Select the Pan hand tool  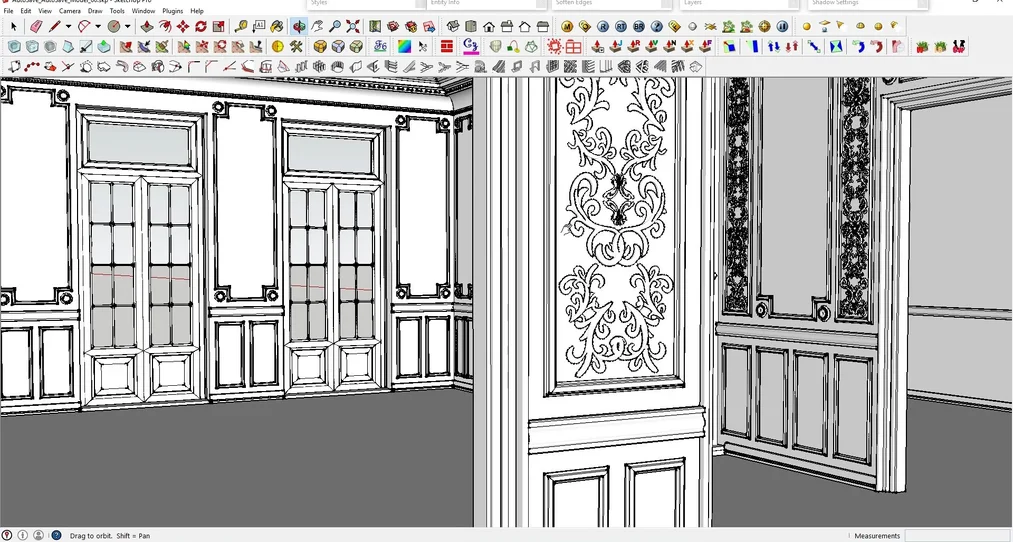(317, 26)
